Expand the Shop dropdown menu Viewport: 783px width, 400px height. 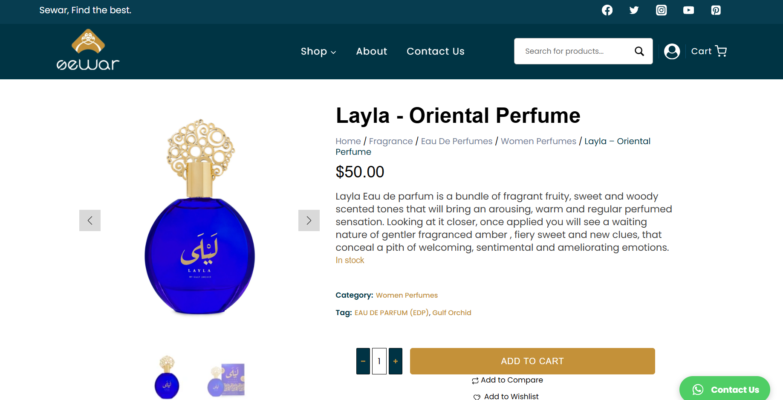click(x=318, y=51)
